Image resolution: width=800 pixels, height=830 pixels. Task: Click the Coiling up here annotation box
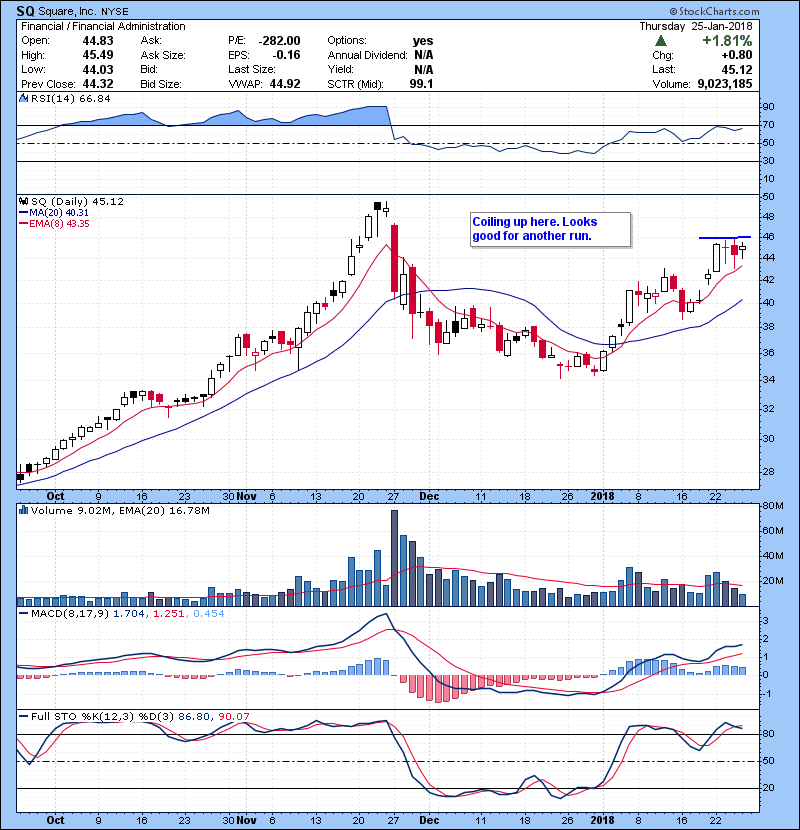coord(551,229)
